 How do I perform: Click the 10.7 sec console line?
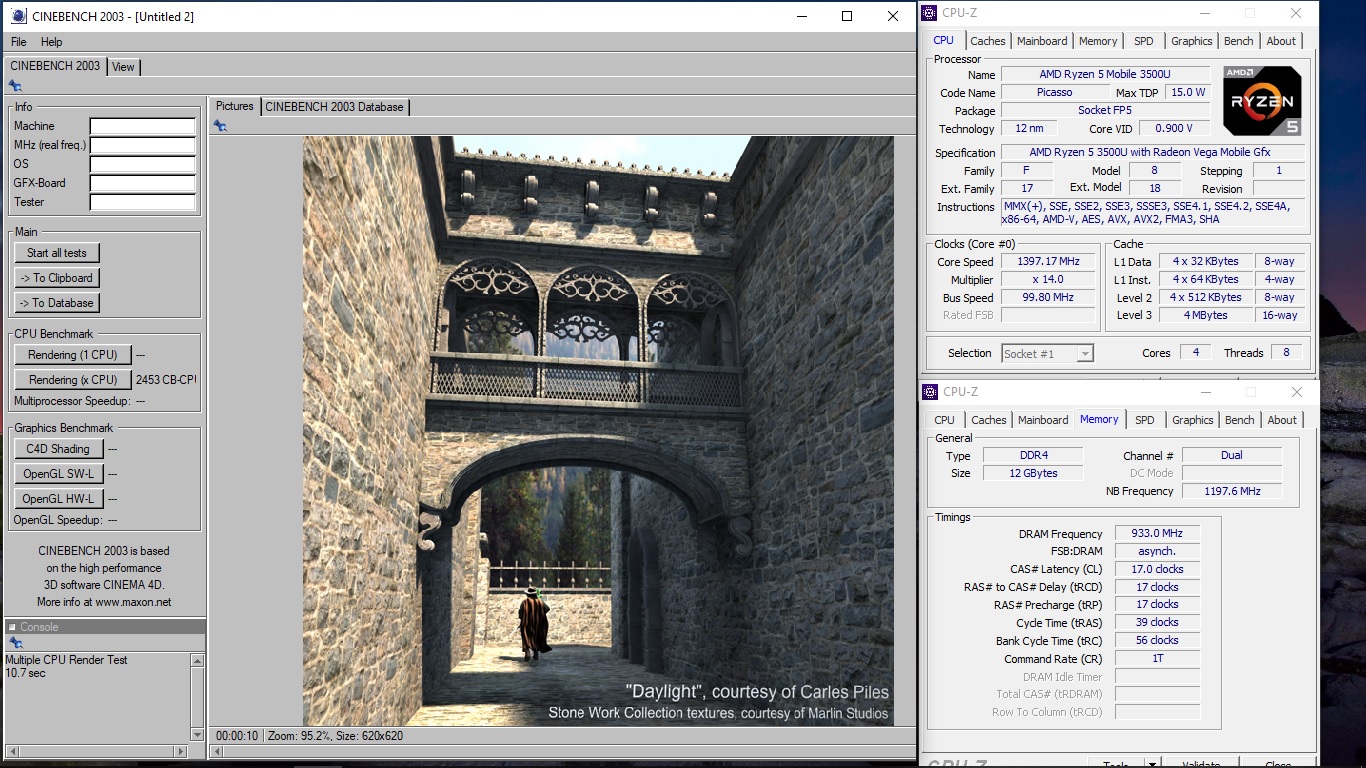(25, 673)
